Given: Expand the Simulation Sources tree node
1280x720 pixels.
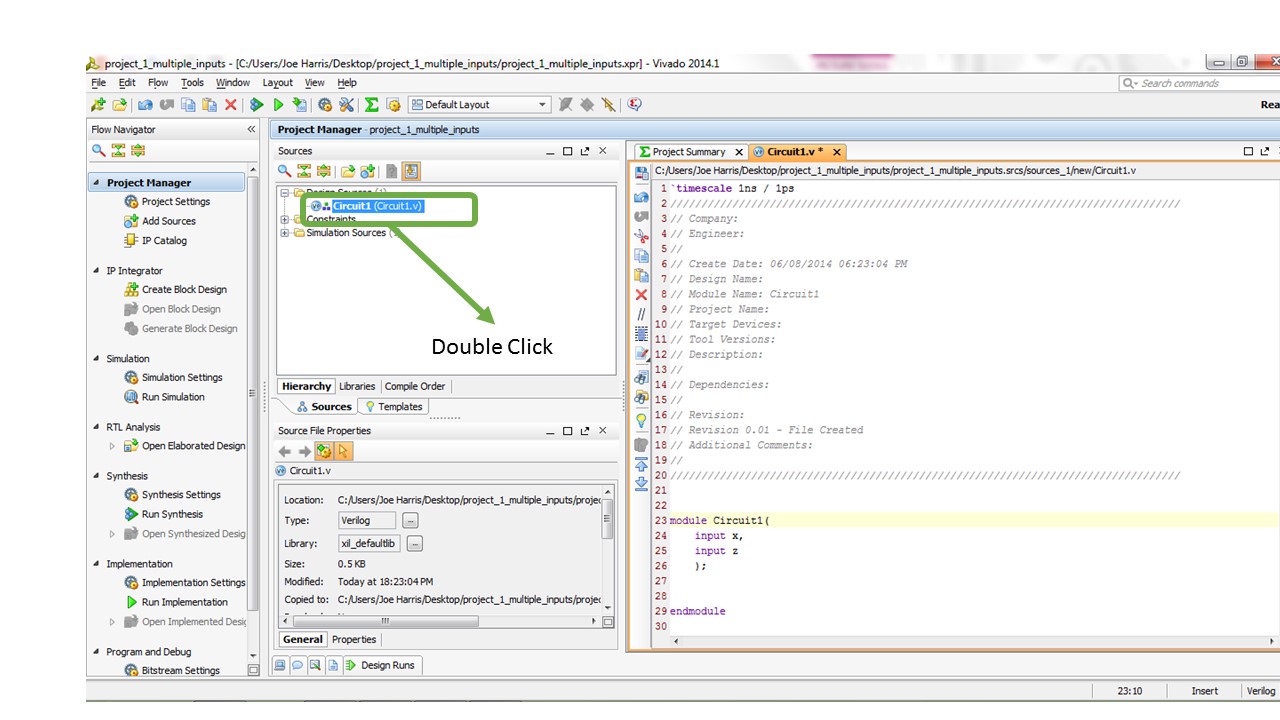Looking at the screenshot, I should point(285,233).
